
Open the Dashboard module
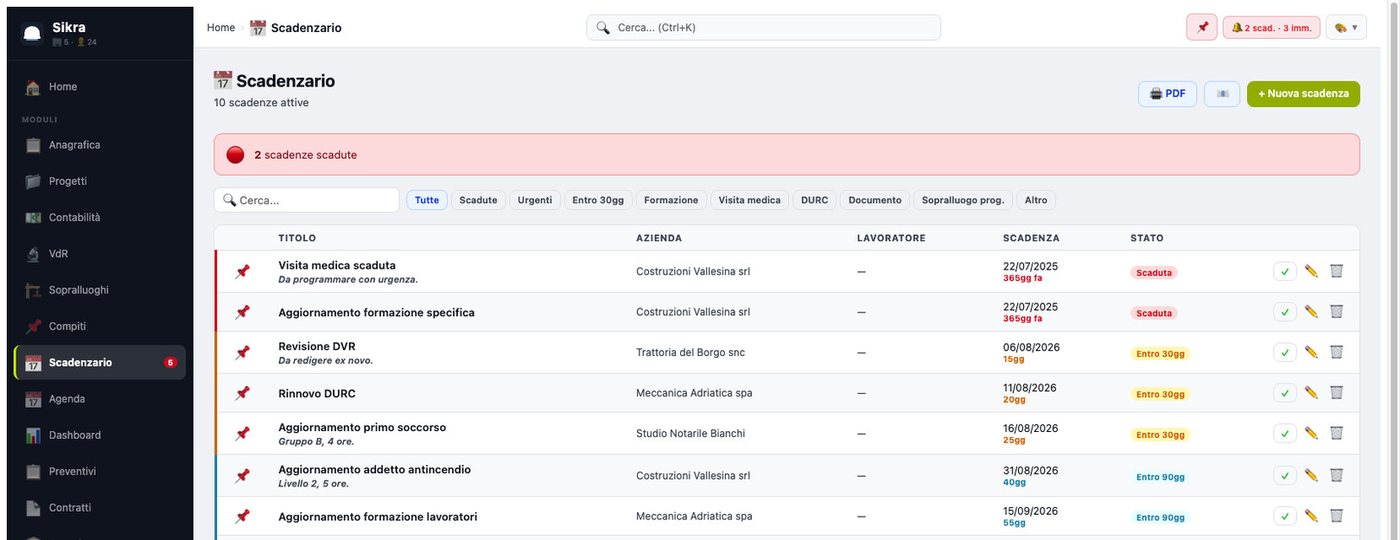point(100,435)
